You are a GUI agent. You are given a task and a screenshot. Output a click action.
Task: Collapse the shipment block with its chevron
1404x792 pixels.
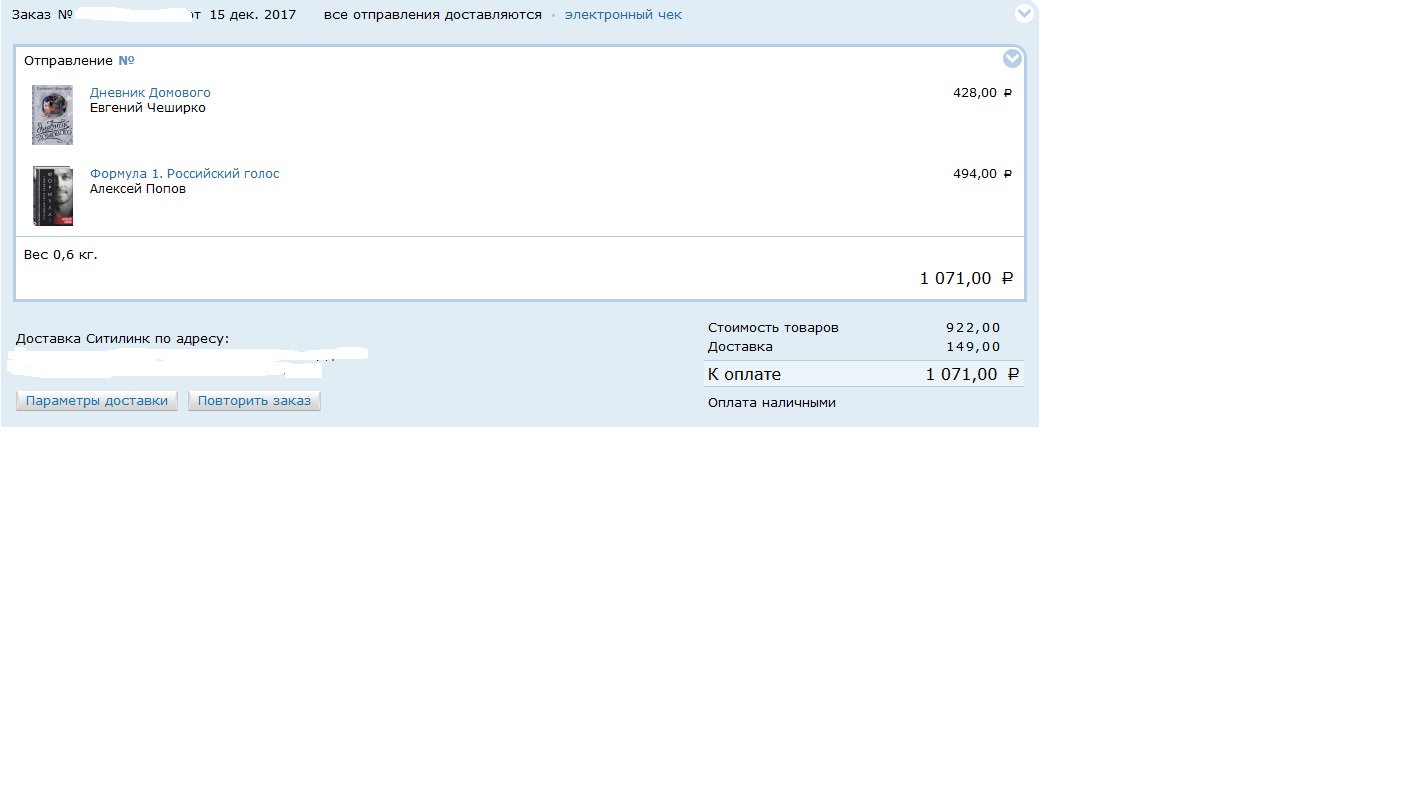coord(1012,59)
